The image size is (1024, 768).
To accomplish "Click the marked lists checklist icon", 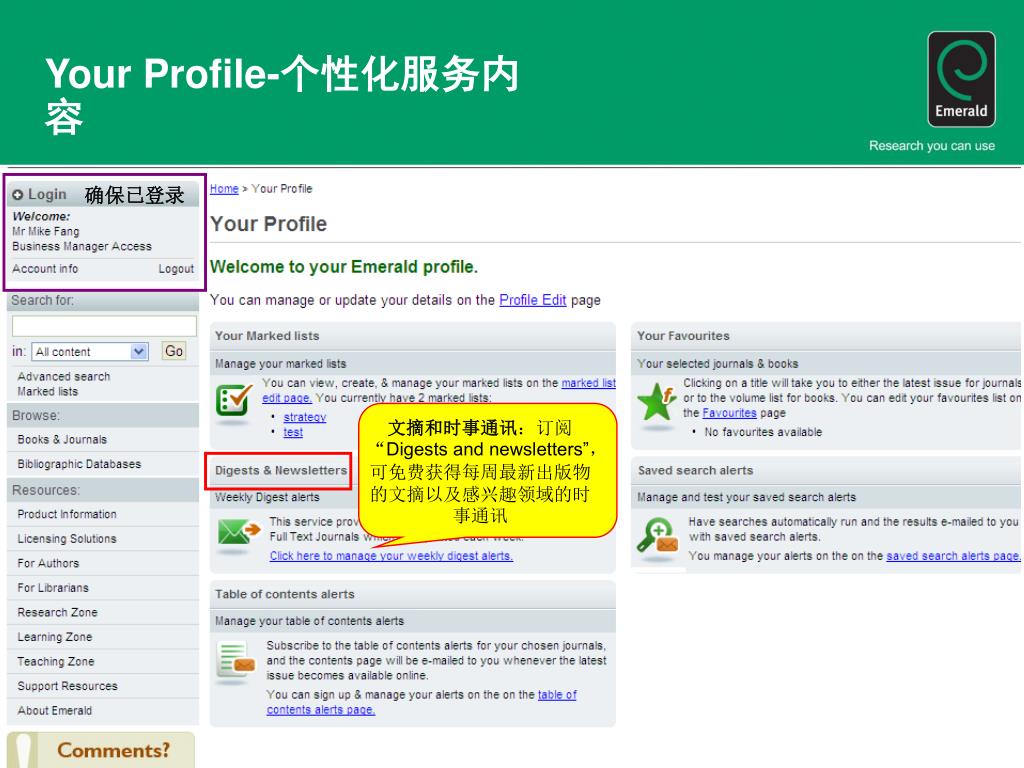I will (234, 400).
